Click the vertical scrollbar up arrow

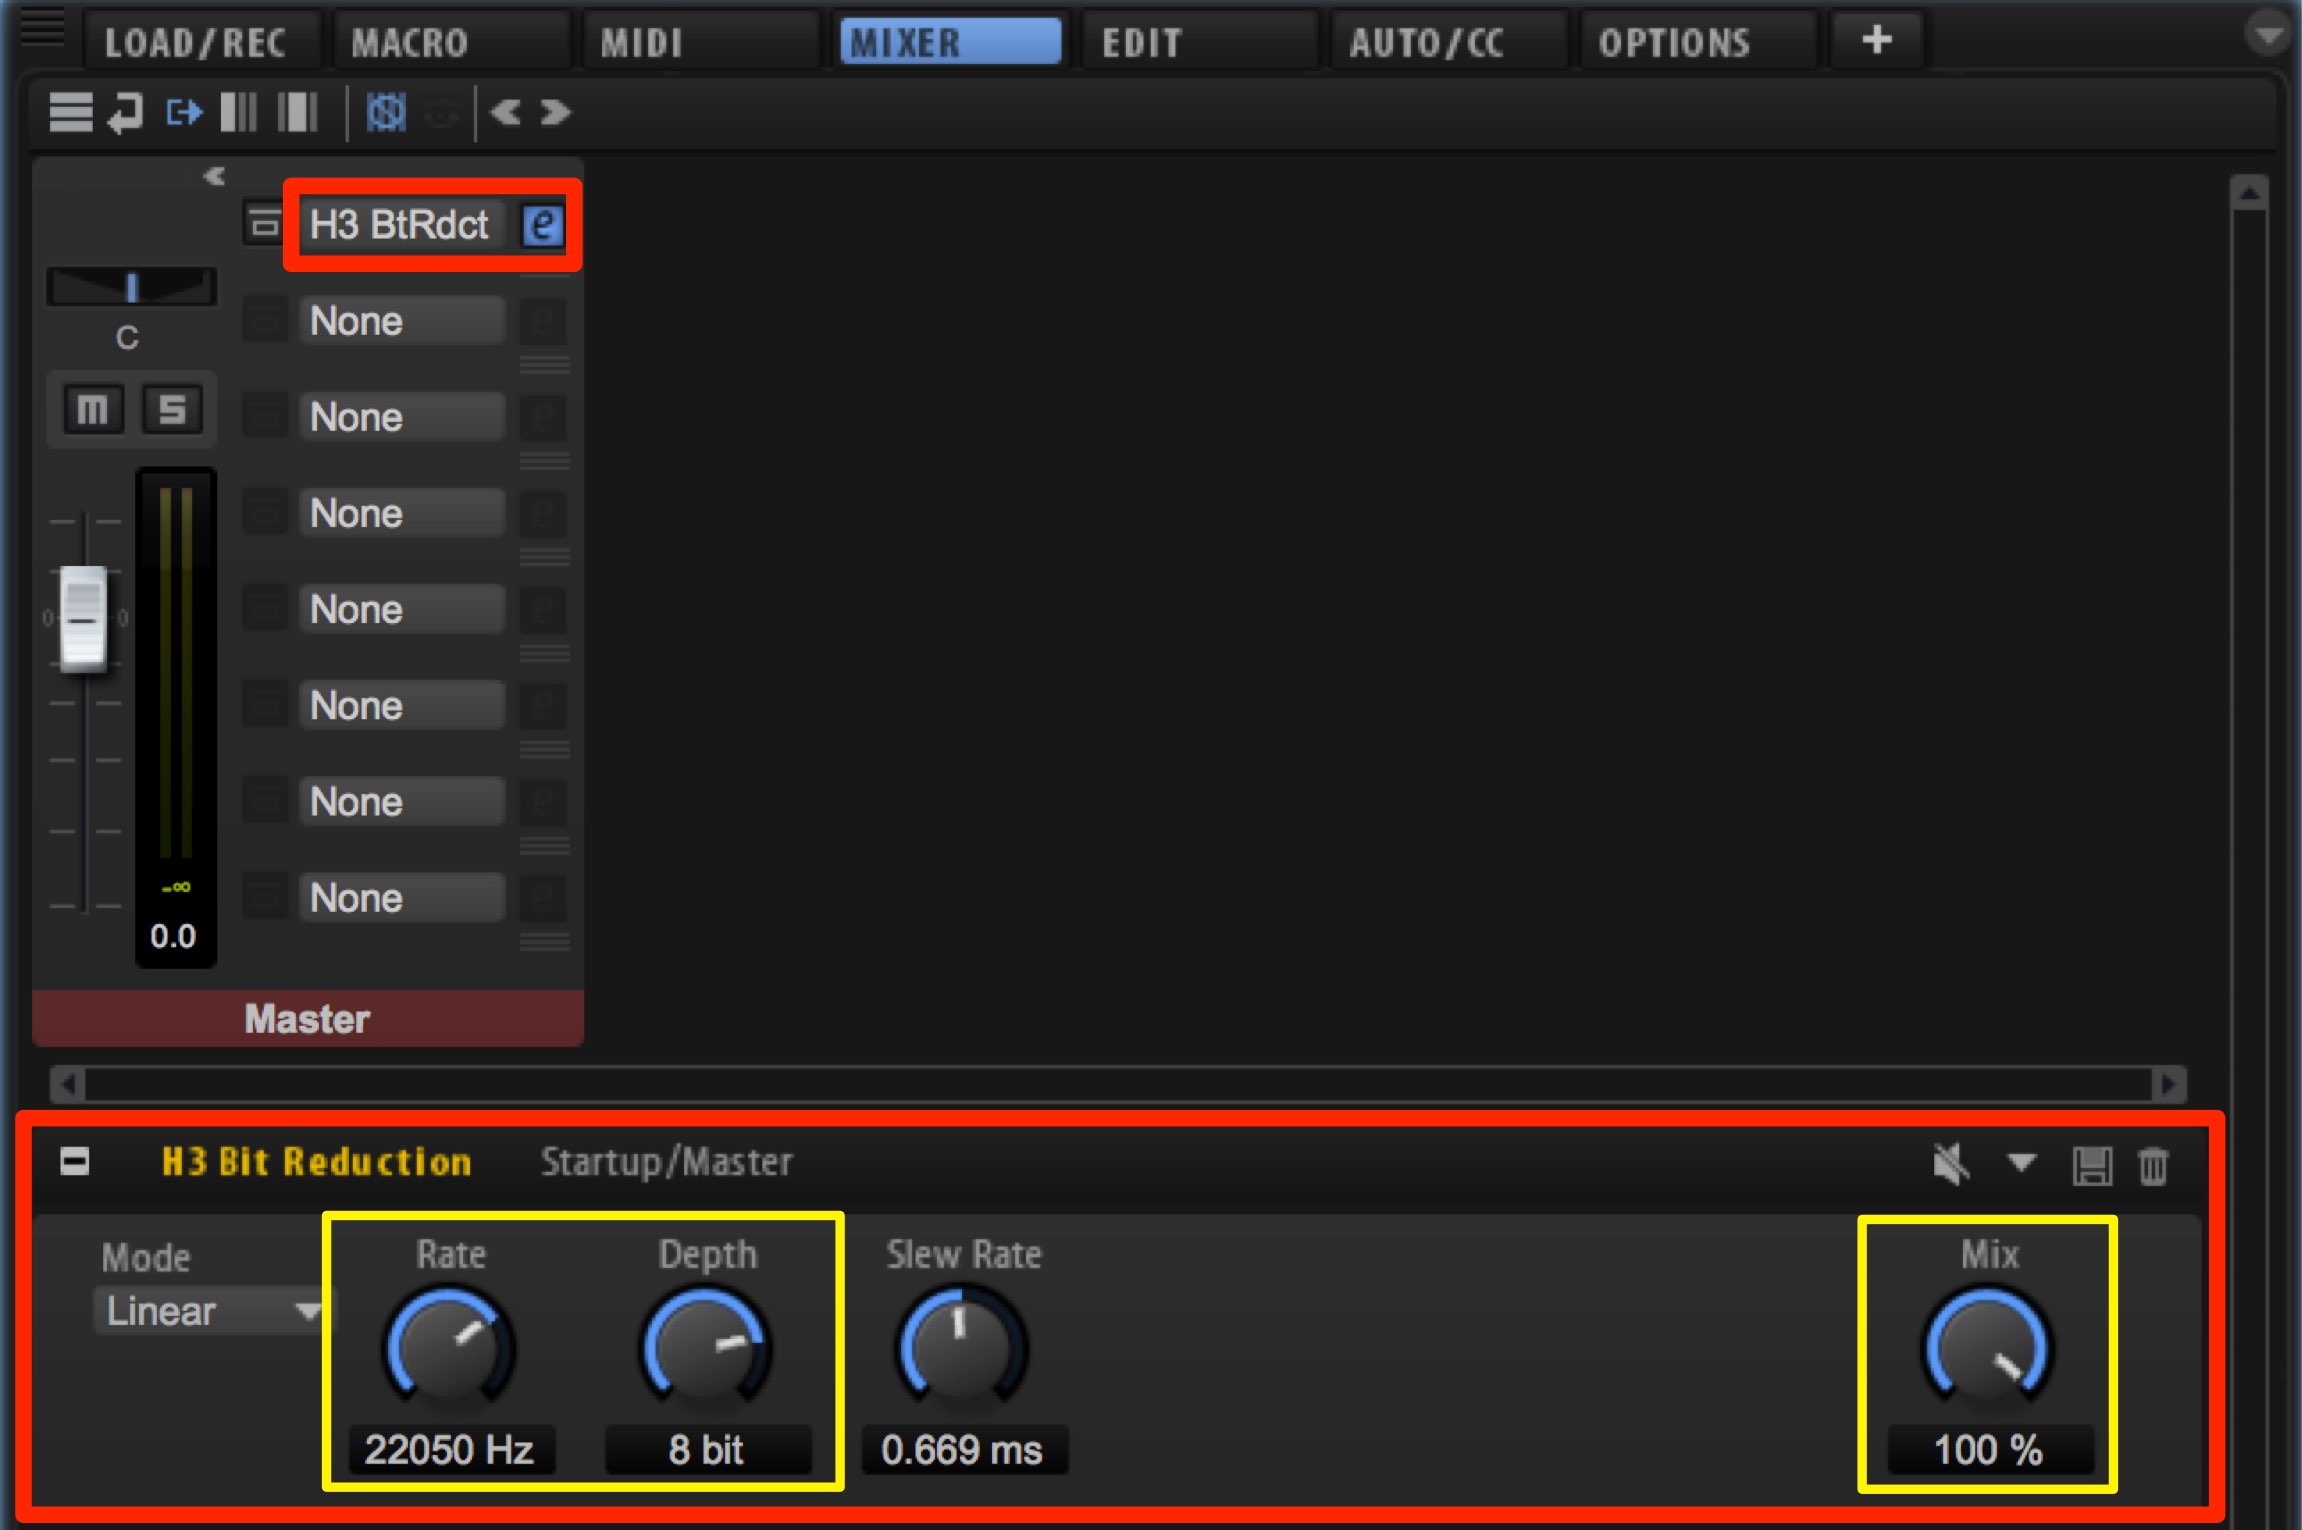click(2249, 192)
